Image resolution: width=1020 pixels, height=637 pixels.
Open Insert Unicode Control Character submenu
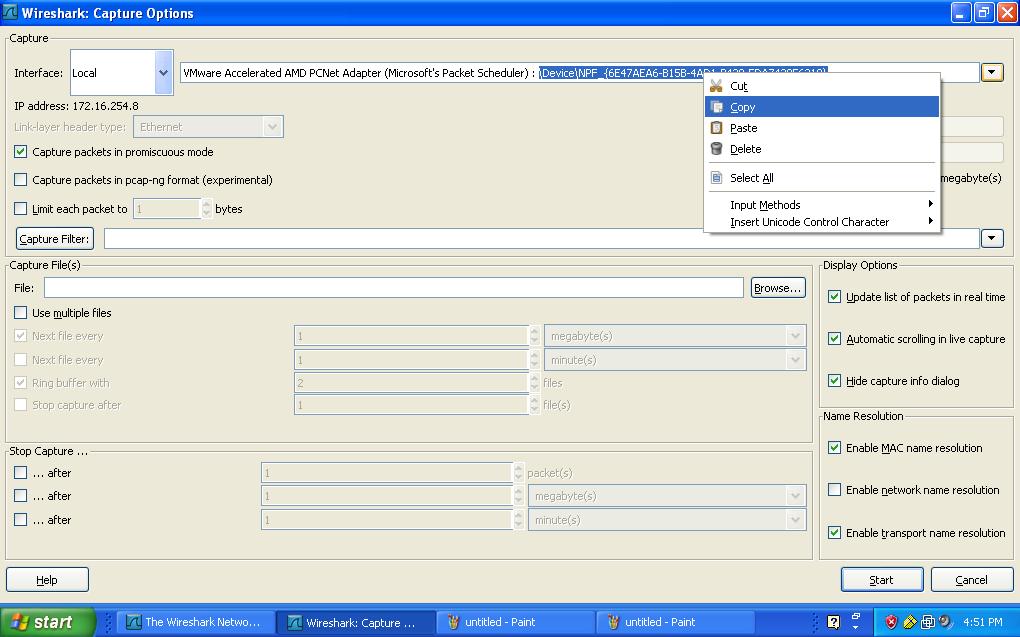[822, 222]
